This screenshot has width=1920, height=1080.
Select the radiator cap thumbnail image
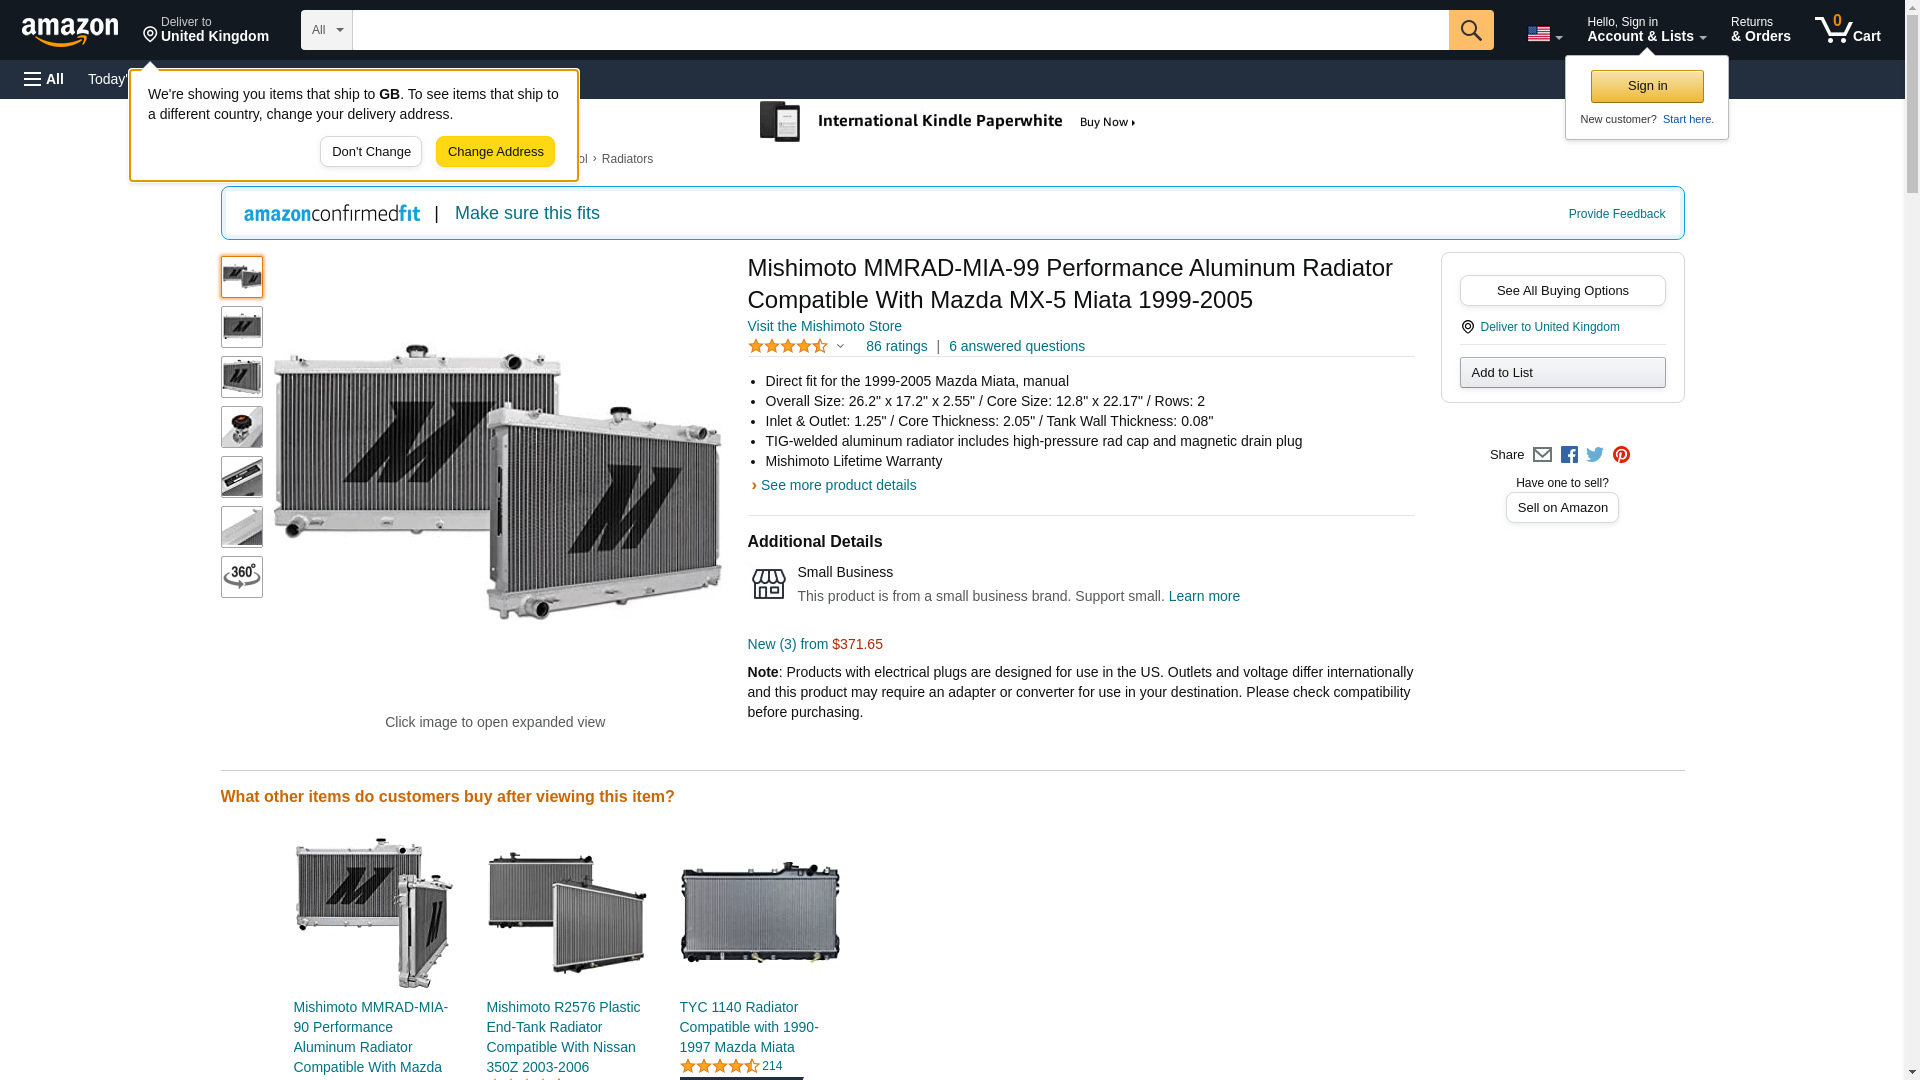(241, 427)
